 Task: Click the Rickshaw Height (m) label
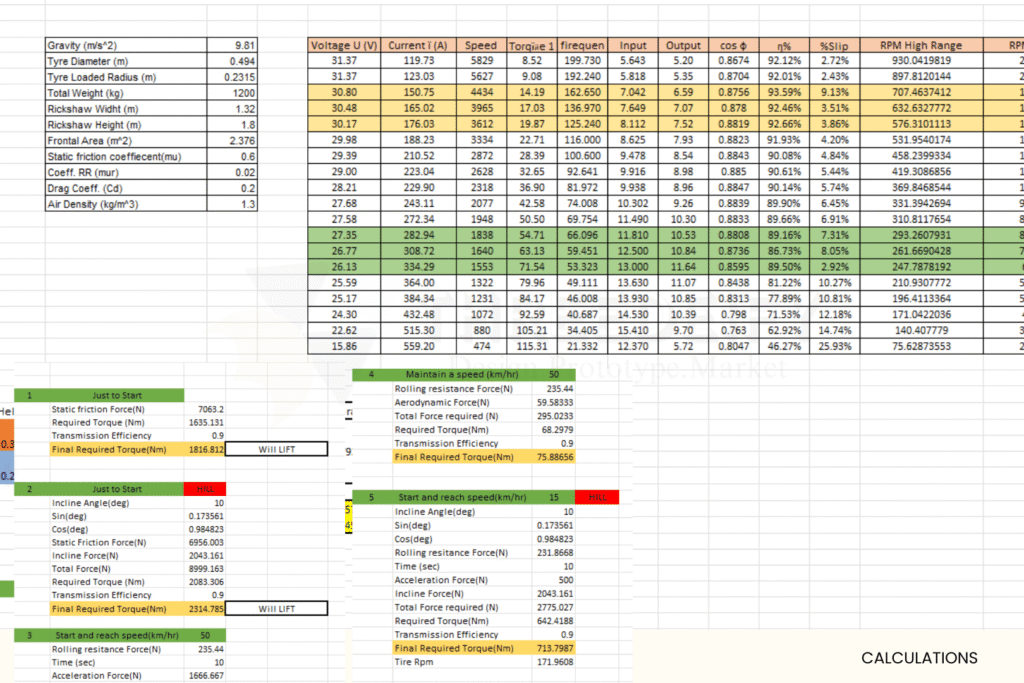click(x=126, y=125)
